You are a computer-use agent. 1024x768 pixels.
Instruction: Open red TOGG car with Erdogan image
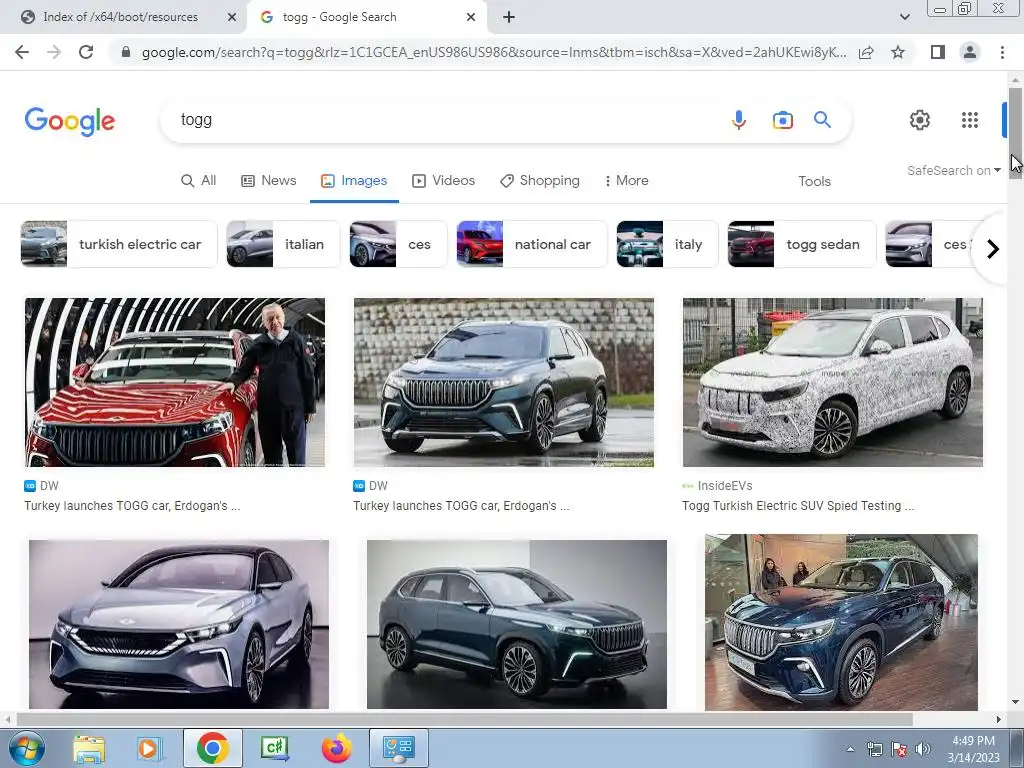pyautogui.click(x=175, y=383)
